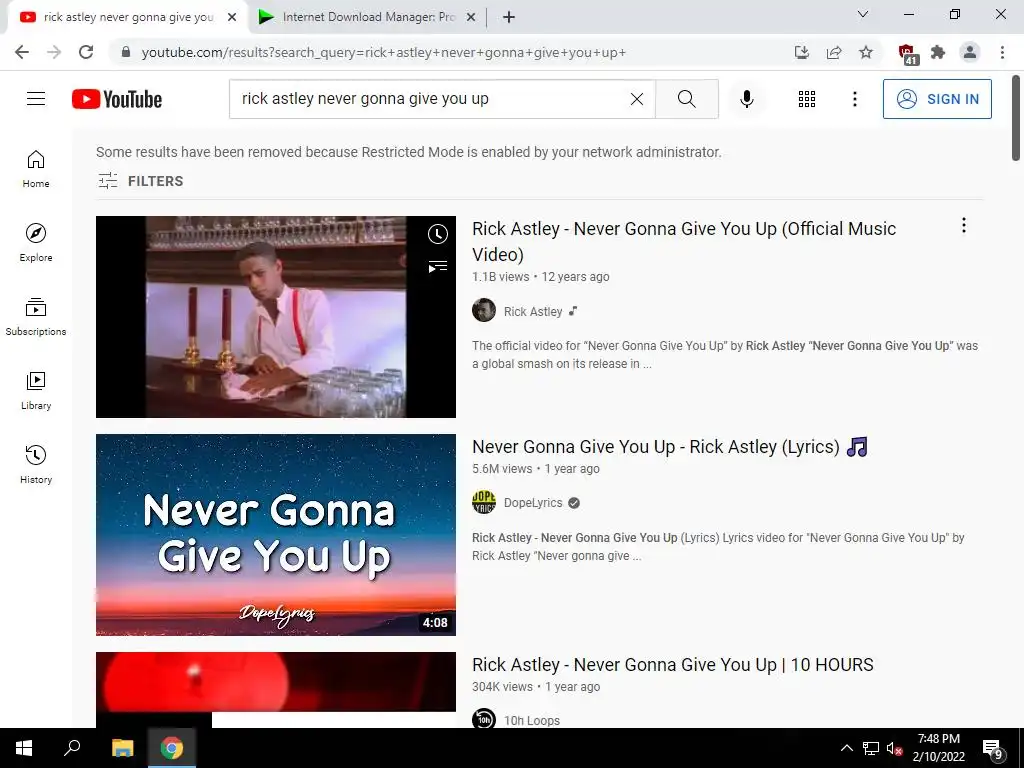Reload the current page

86,52
